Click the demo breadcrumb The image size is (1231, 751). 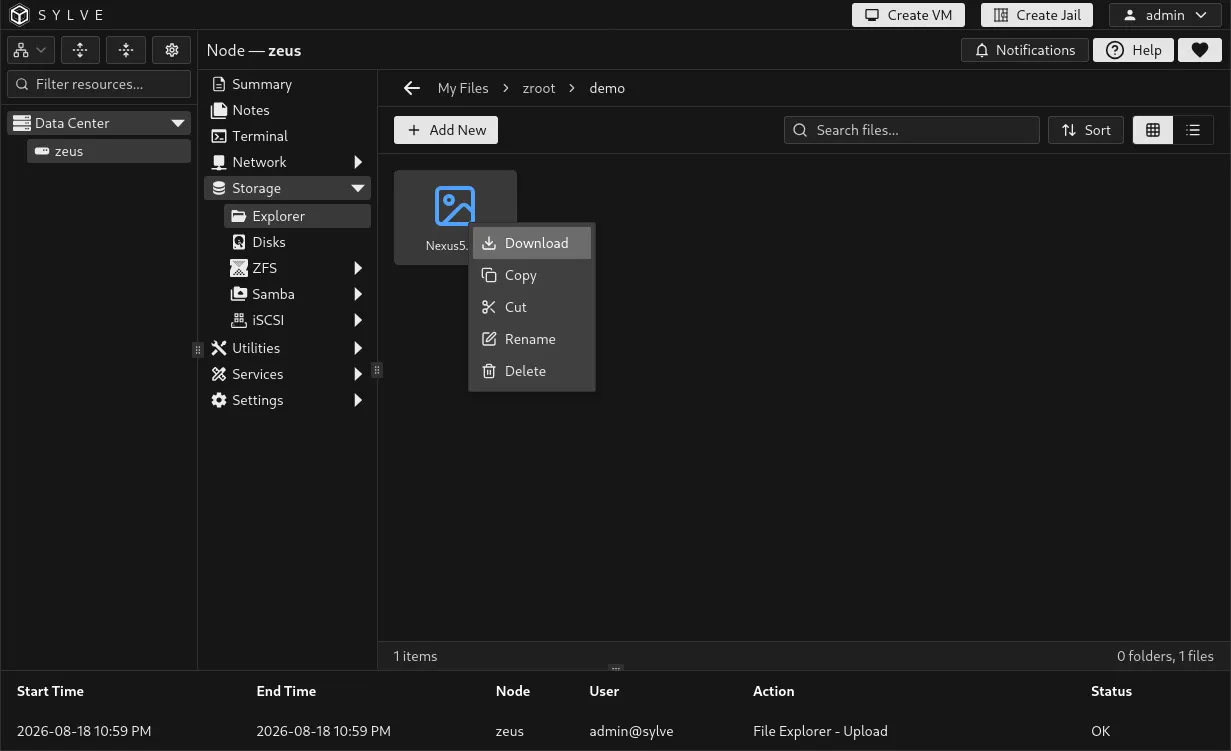[x=607, y=88]
